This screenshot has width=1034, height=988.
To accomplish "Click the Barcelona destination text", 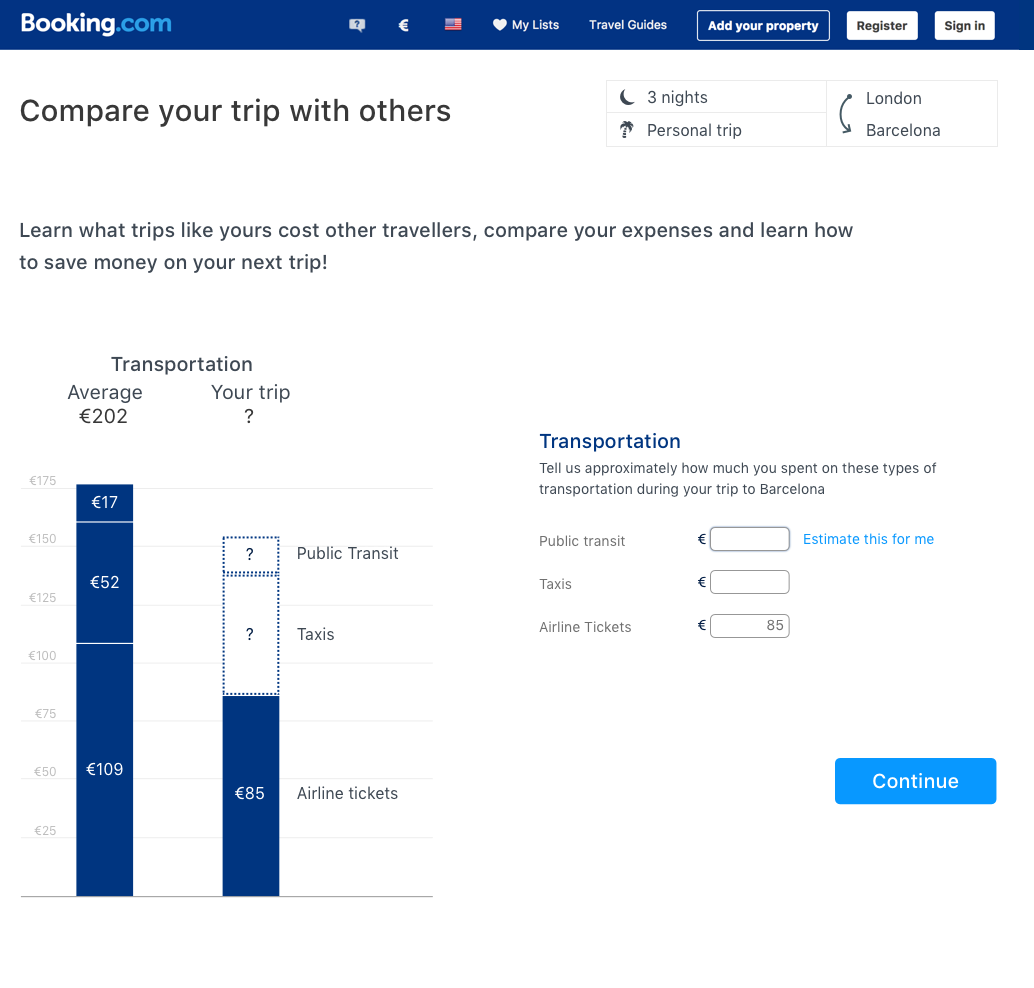I will coord(903,131).
